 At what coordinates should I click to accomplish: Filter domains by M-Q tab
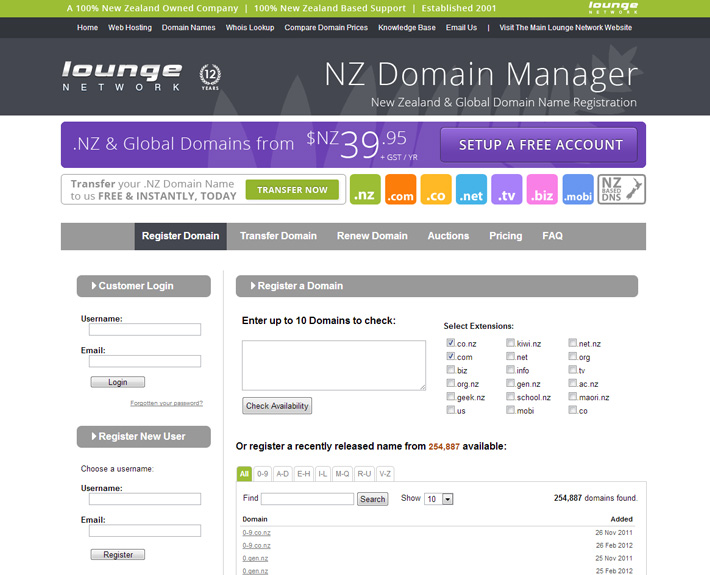click(342, 474)
